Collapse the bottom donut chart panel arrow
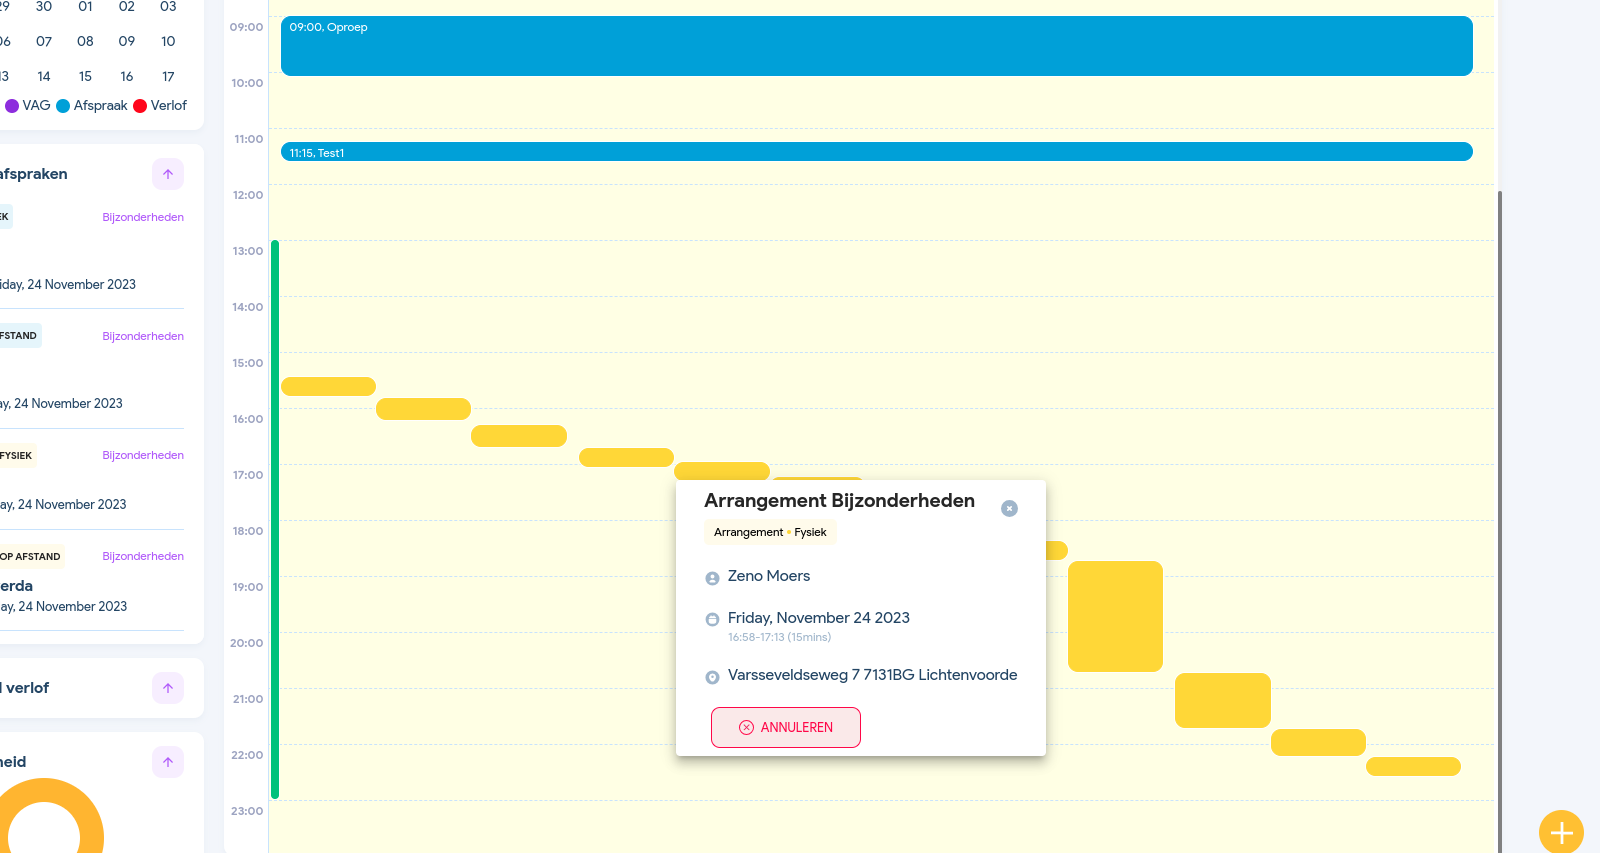The width and height of the screenshot is (1600, 853). point(168,762)
